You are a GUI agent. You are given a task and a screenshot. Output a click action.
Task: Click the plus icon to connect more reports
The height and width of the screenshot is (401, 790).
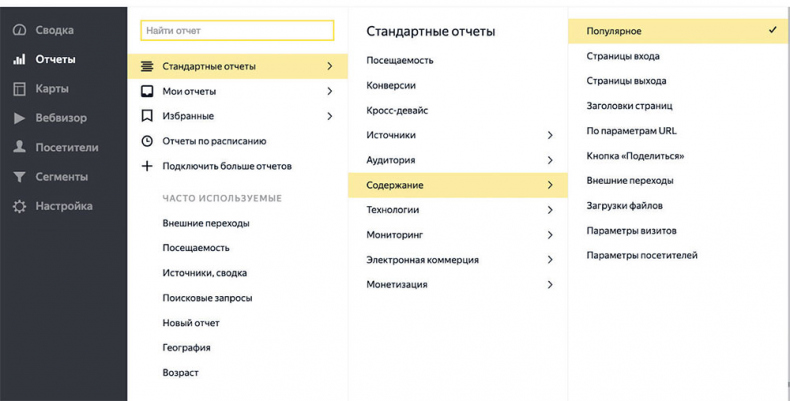pos(147,166)
